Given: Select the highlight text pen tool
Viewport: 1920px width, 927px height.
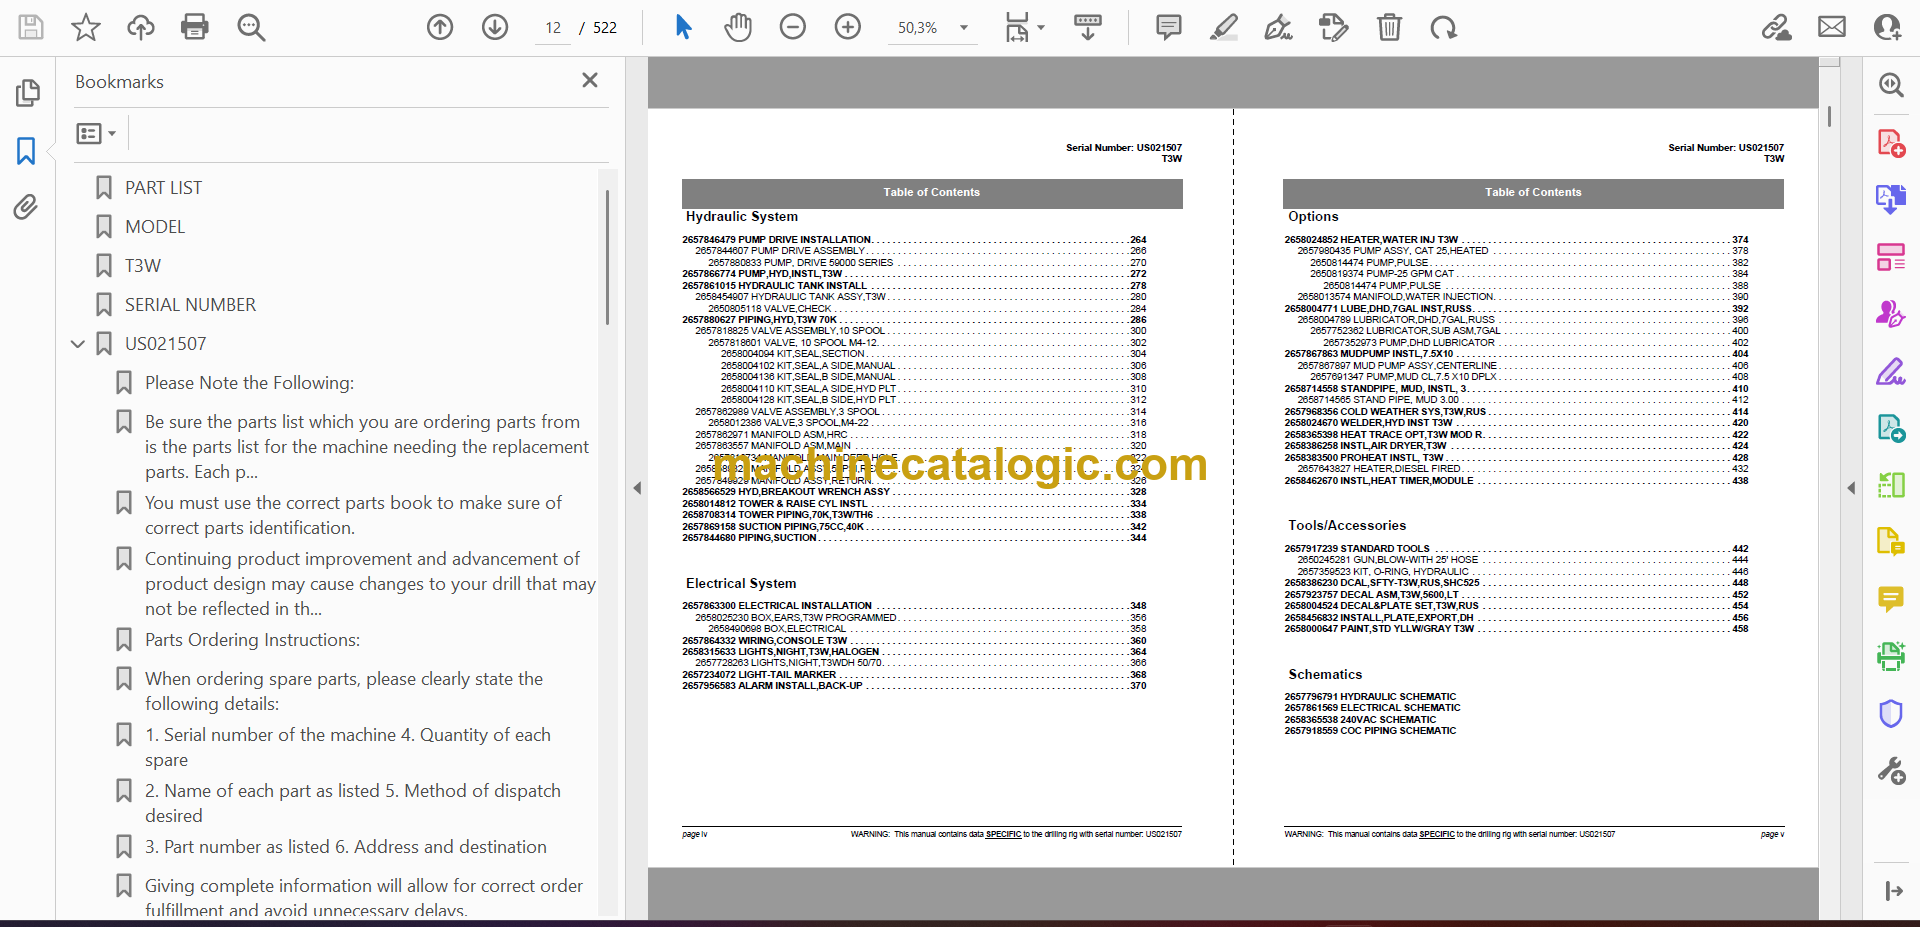Looking at the screenshot, I should [1223, 27].
